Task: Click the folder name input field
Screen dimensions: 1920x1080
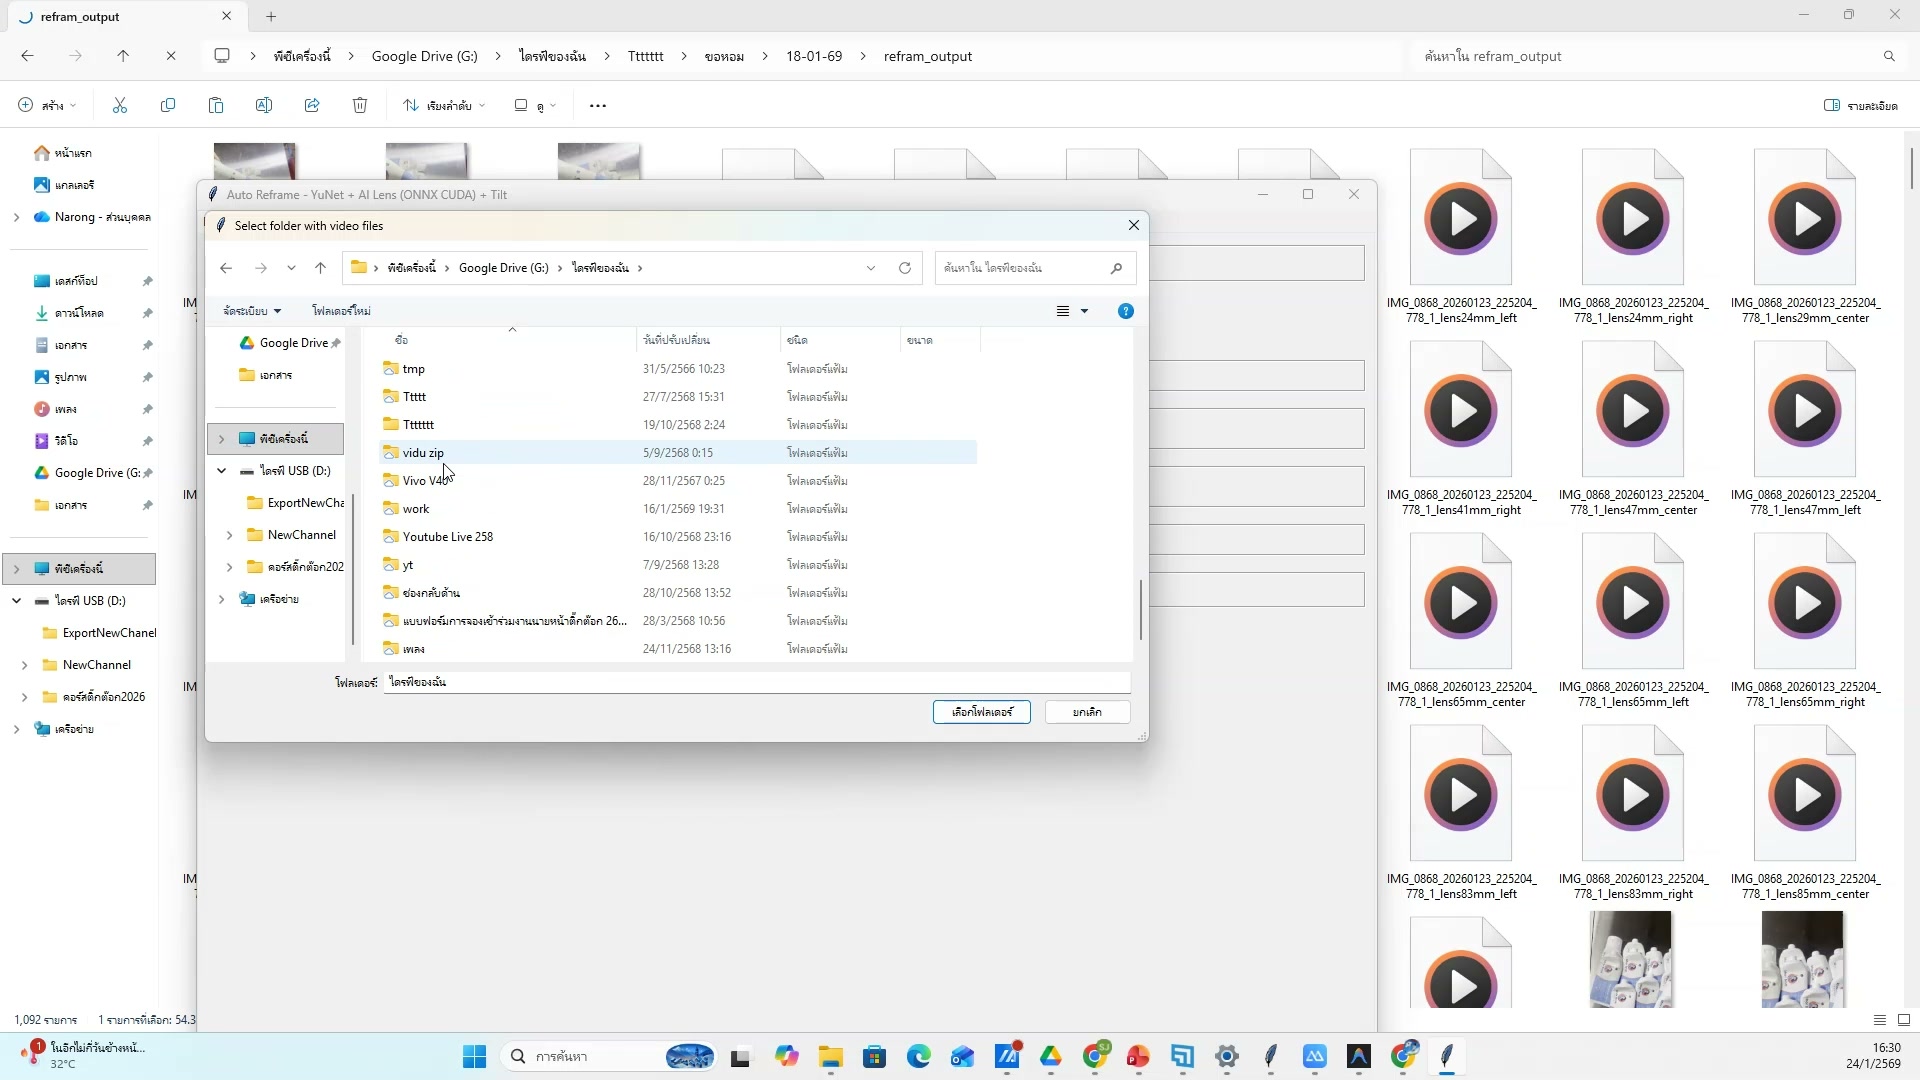Action: click(757, 682)
